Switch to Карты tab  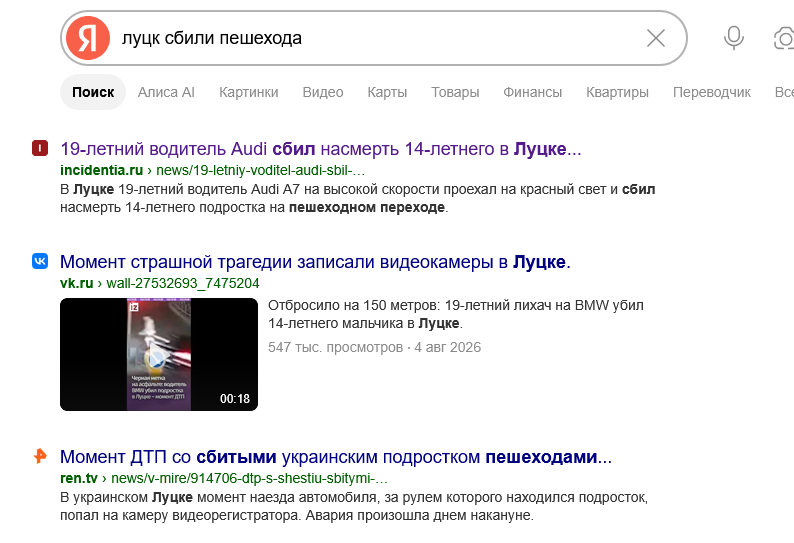click(x=387, y=92)
